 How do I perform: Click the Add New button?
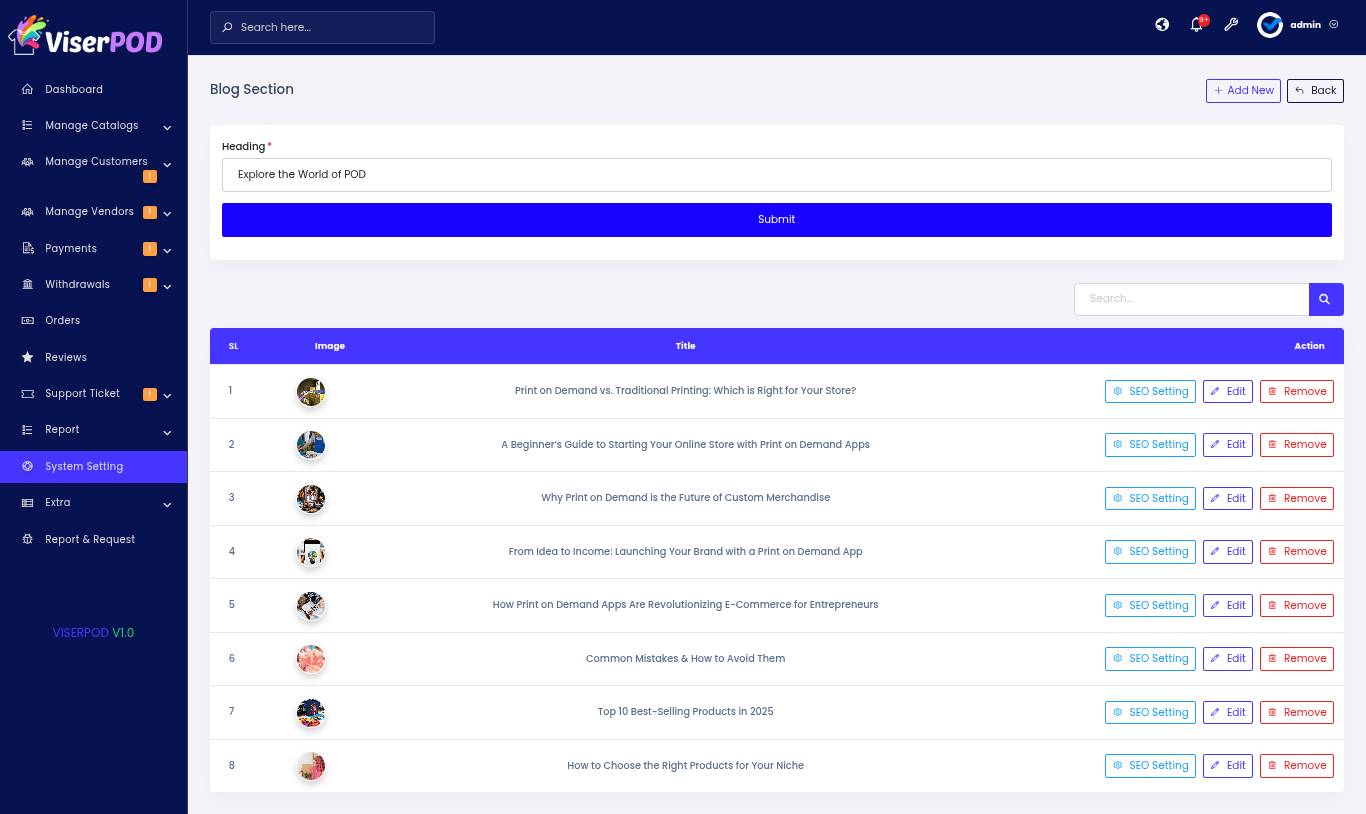click(x=1243, y=91)
